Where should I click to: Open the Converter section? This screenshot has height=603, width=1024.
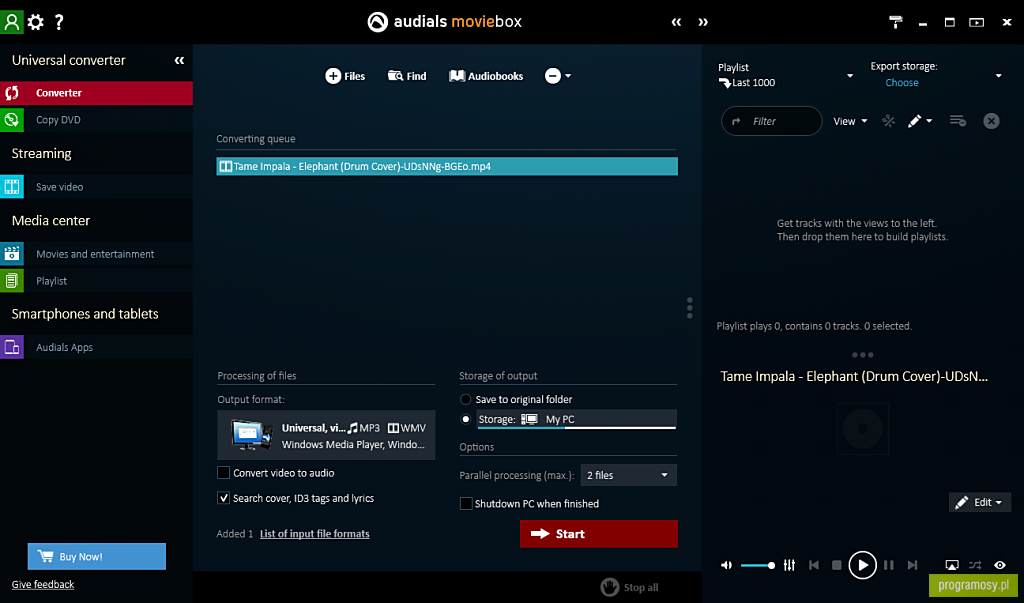pos(97,93)
